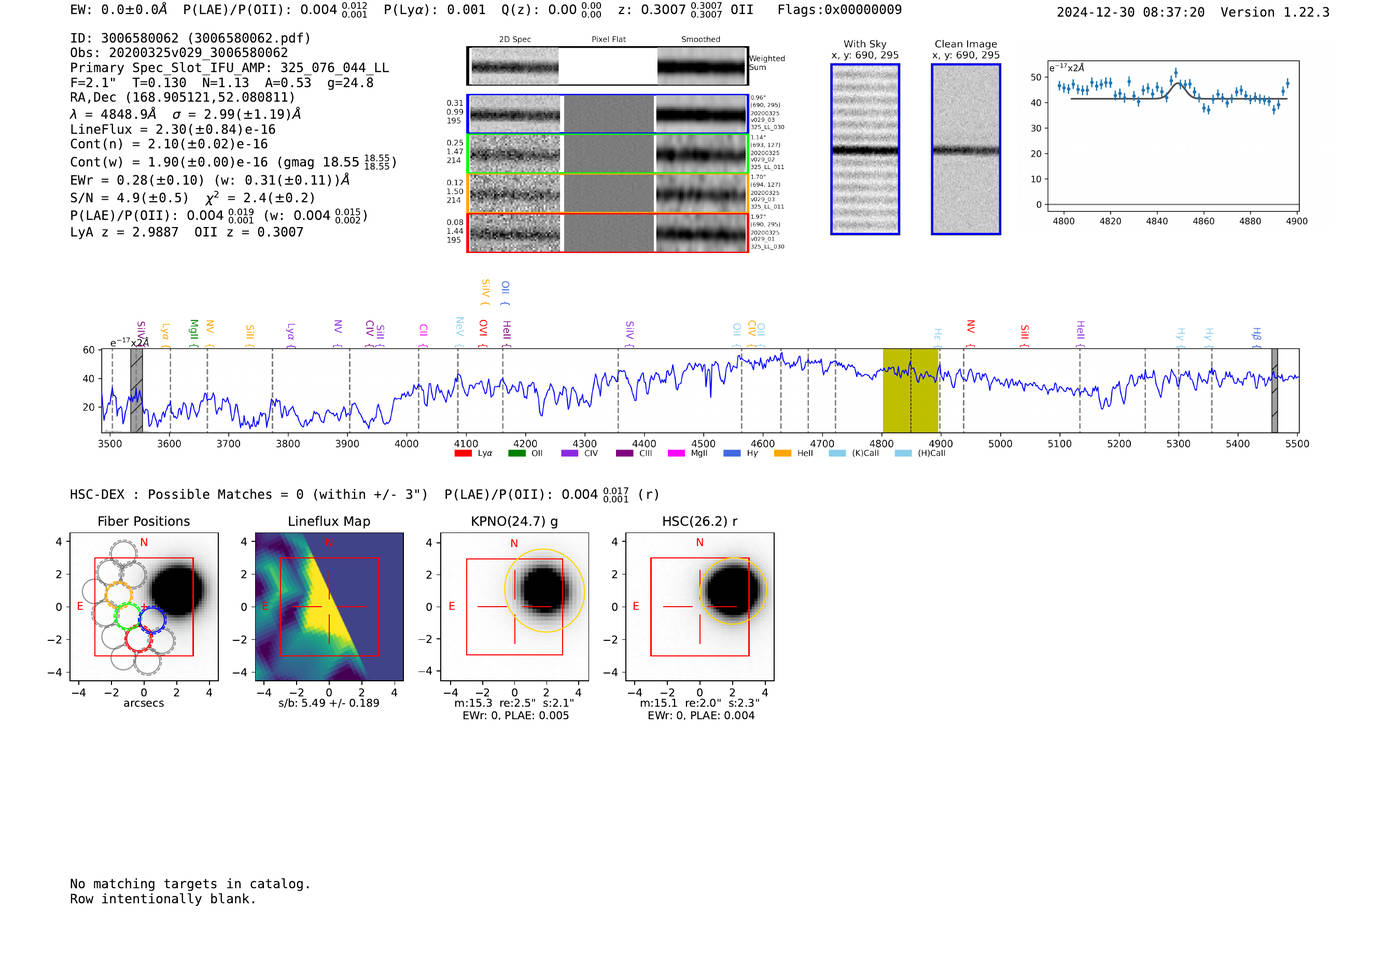Click the 325_LL_030 label beside the blue-framed fiber row
Viewport: 1400px width, 953px height.
pos(768,128)
